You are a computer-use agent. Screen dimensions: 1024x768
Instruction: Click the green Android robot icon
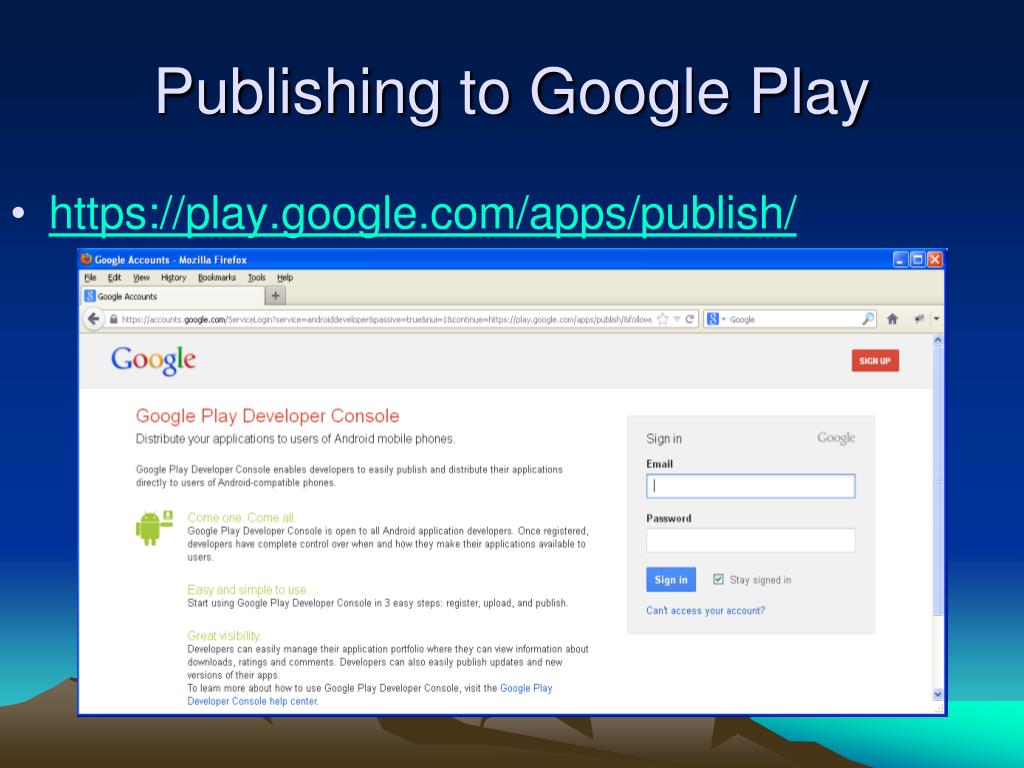tap(154, 528)
